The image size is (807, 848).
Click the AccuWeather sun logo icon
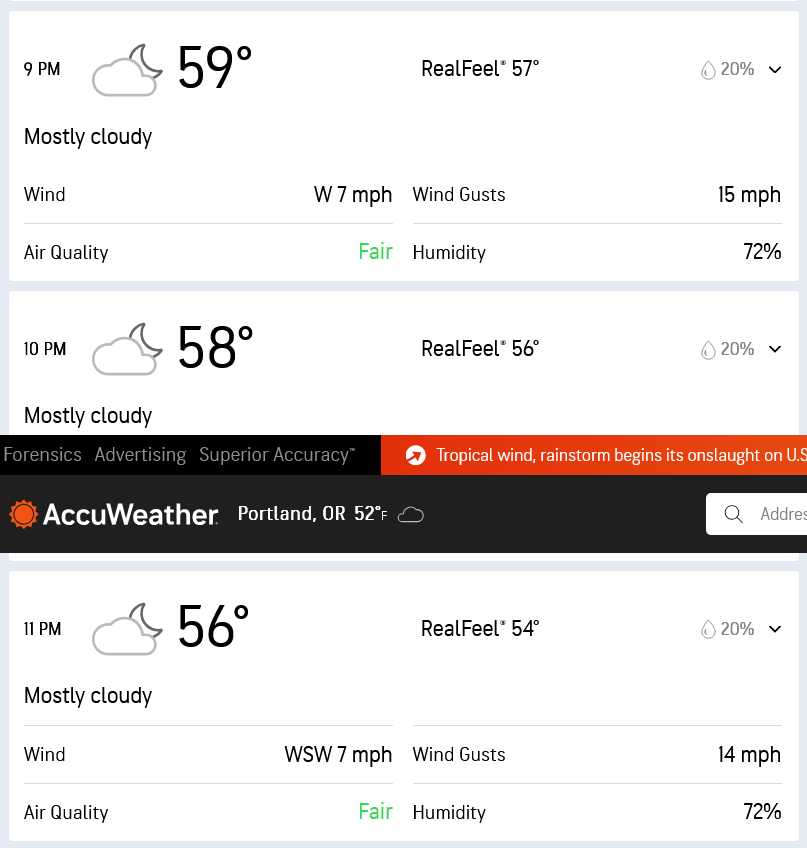tap(24, 514)
